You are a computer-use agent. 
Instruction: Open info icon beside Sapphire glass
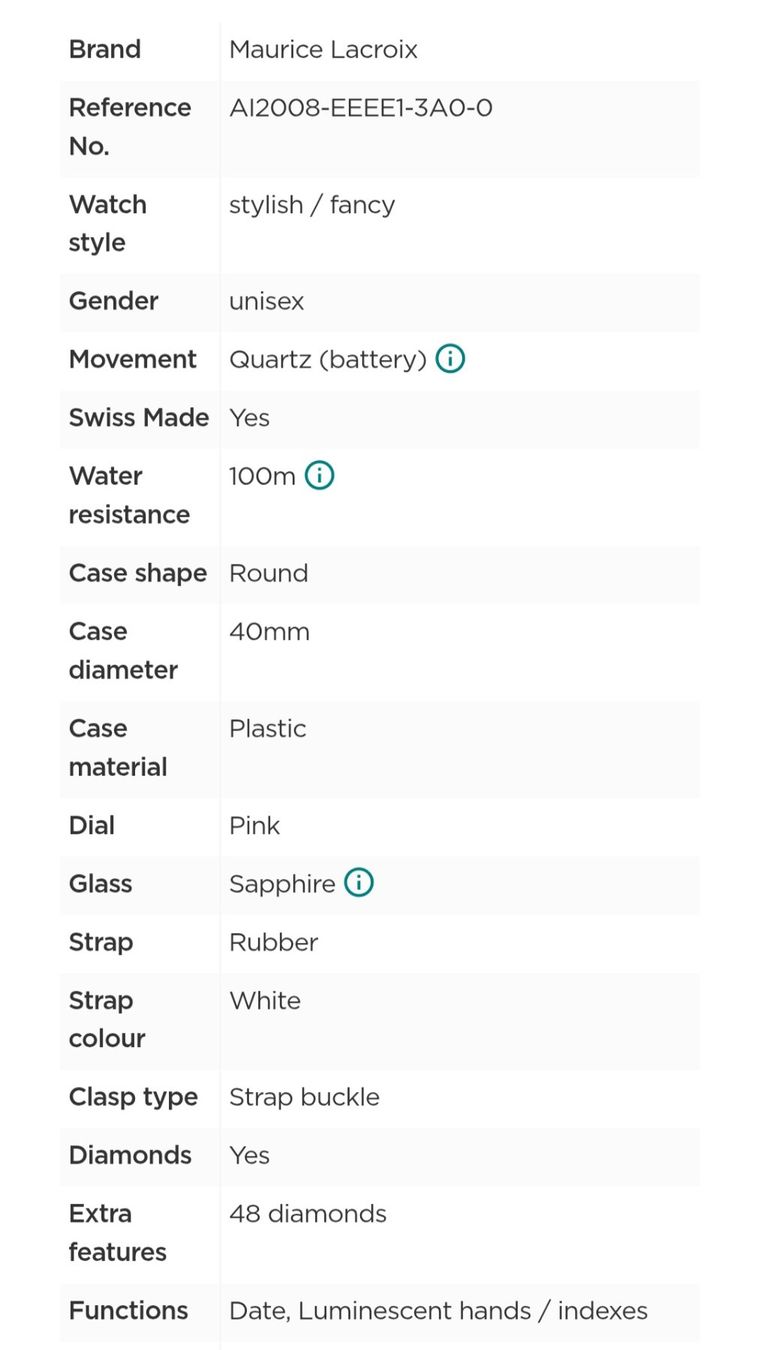tap(359, 883)
